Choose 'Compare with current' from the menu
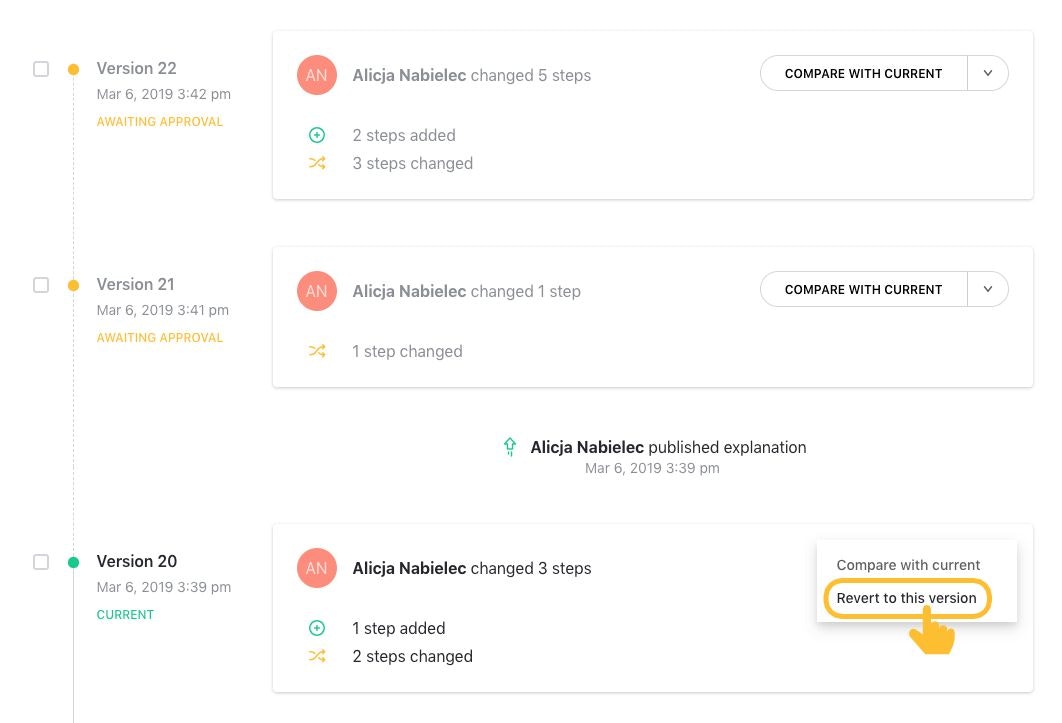The image size is (1062, 723). pyautogui.click(x=908, y=565)
